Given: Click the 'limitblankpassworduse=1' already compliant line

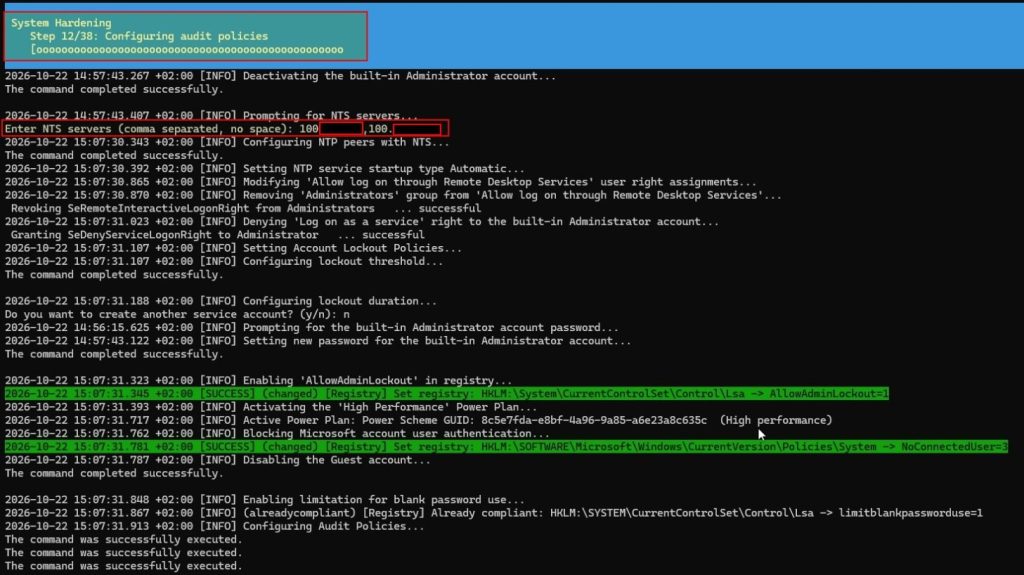Looking at the screenshot, I should (494, 513).
